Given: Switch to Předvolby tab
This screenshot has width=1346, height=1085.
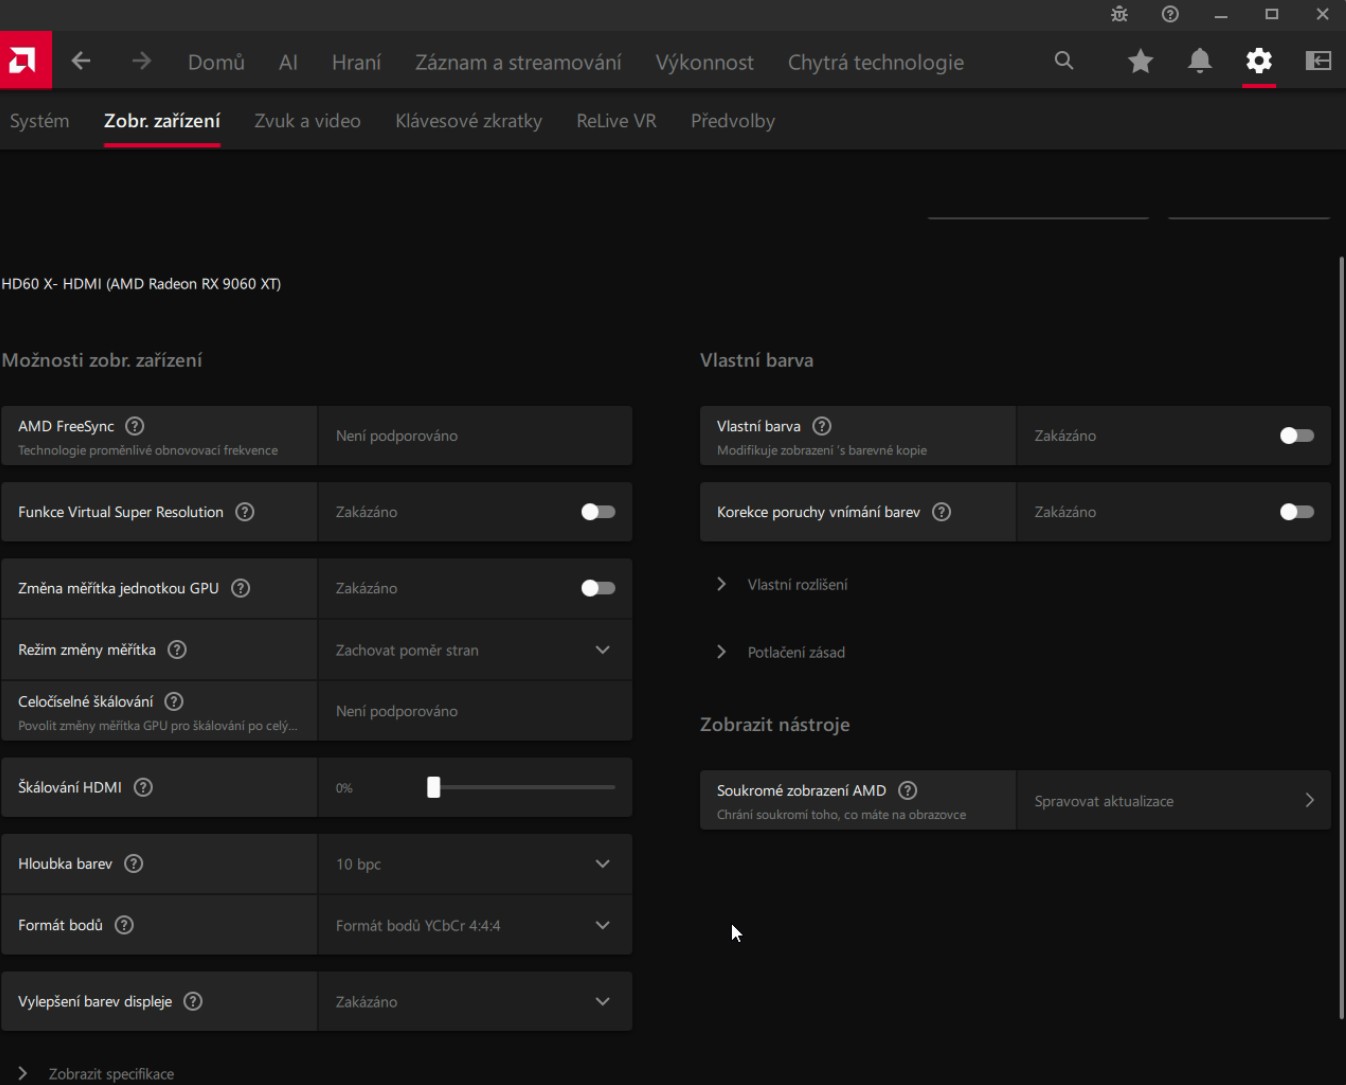Looking at the screenshot, I should tap(733, 121).
